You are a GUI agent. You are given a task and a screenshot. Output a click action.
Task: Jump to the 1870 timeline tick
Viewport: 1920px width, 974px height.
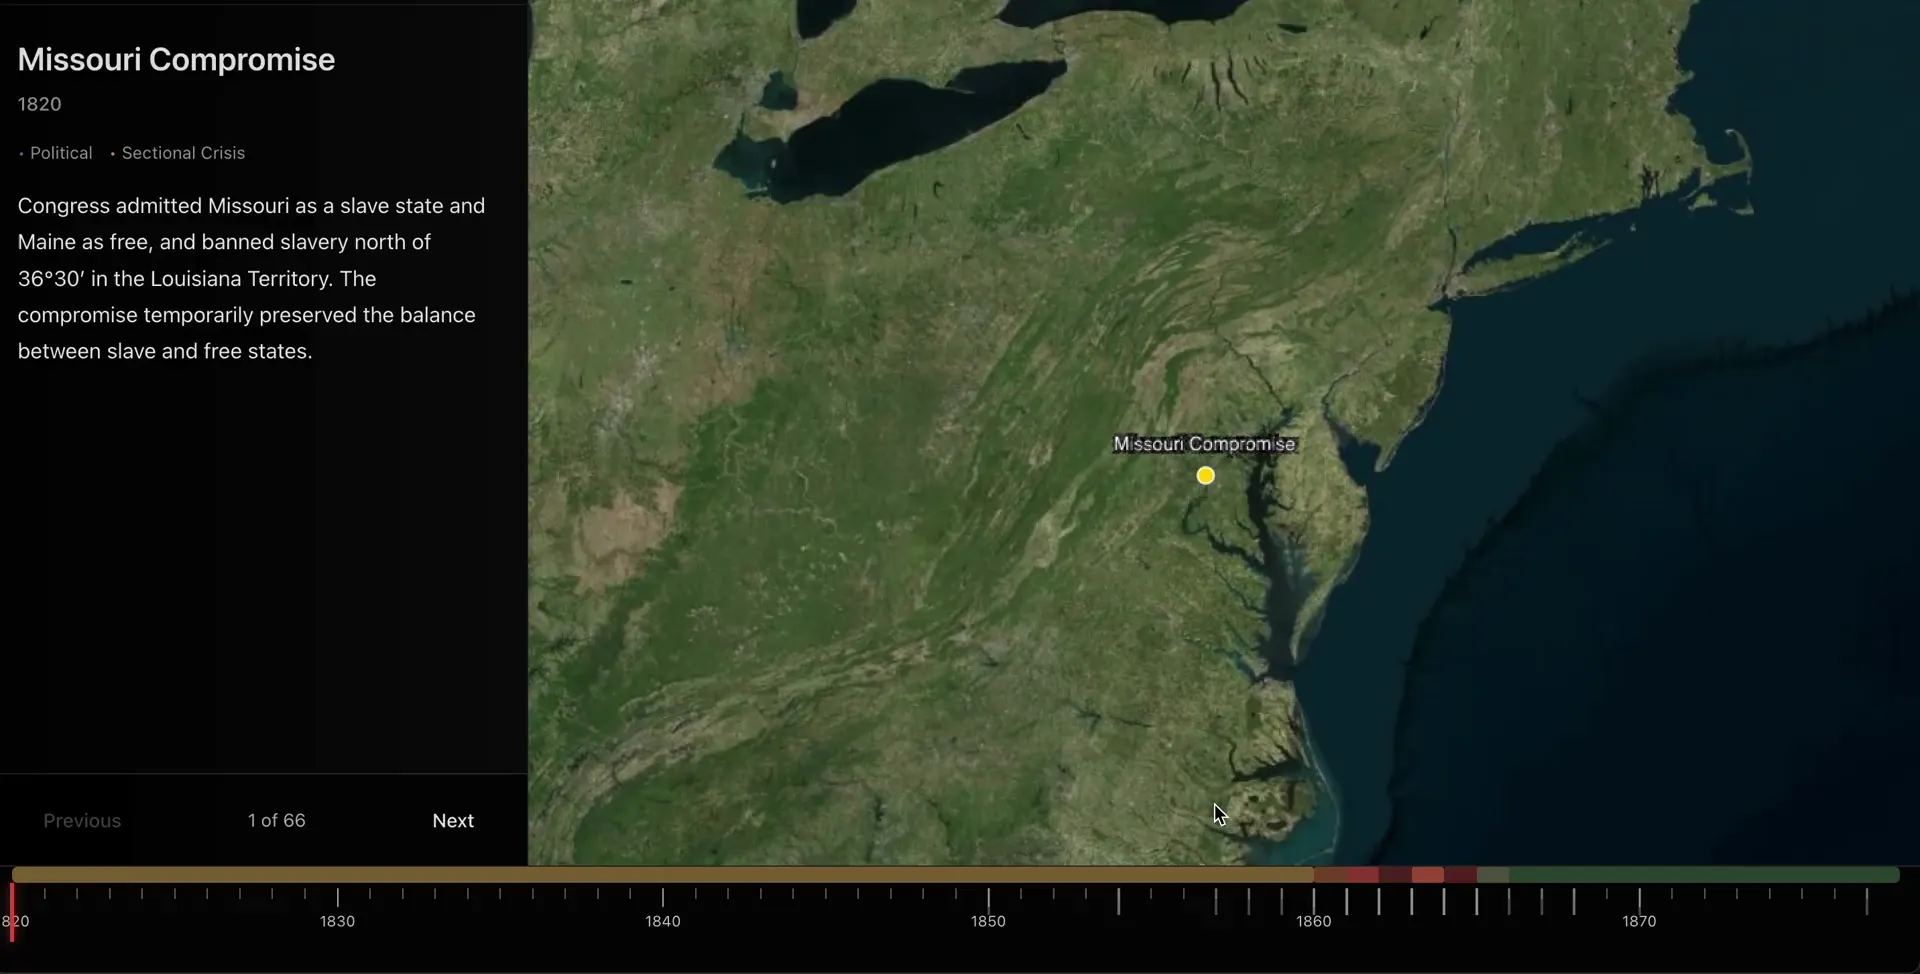tap(1640, 898)
